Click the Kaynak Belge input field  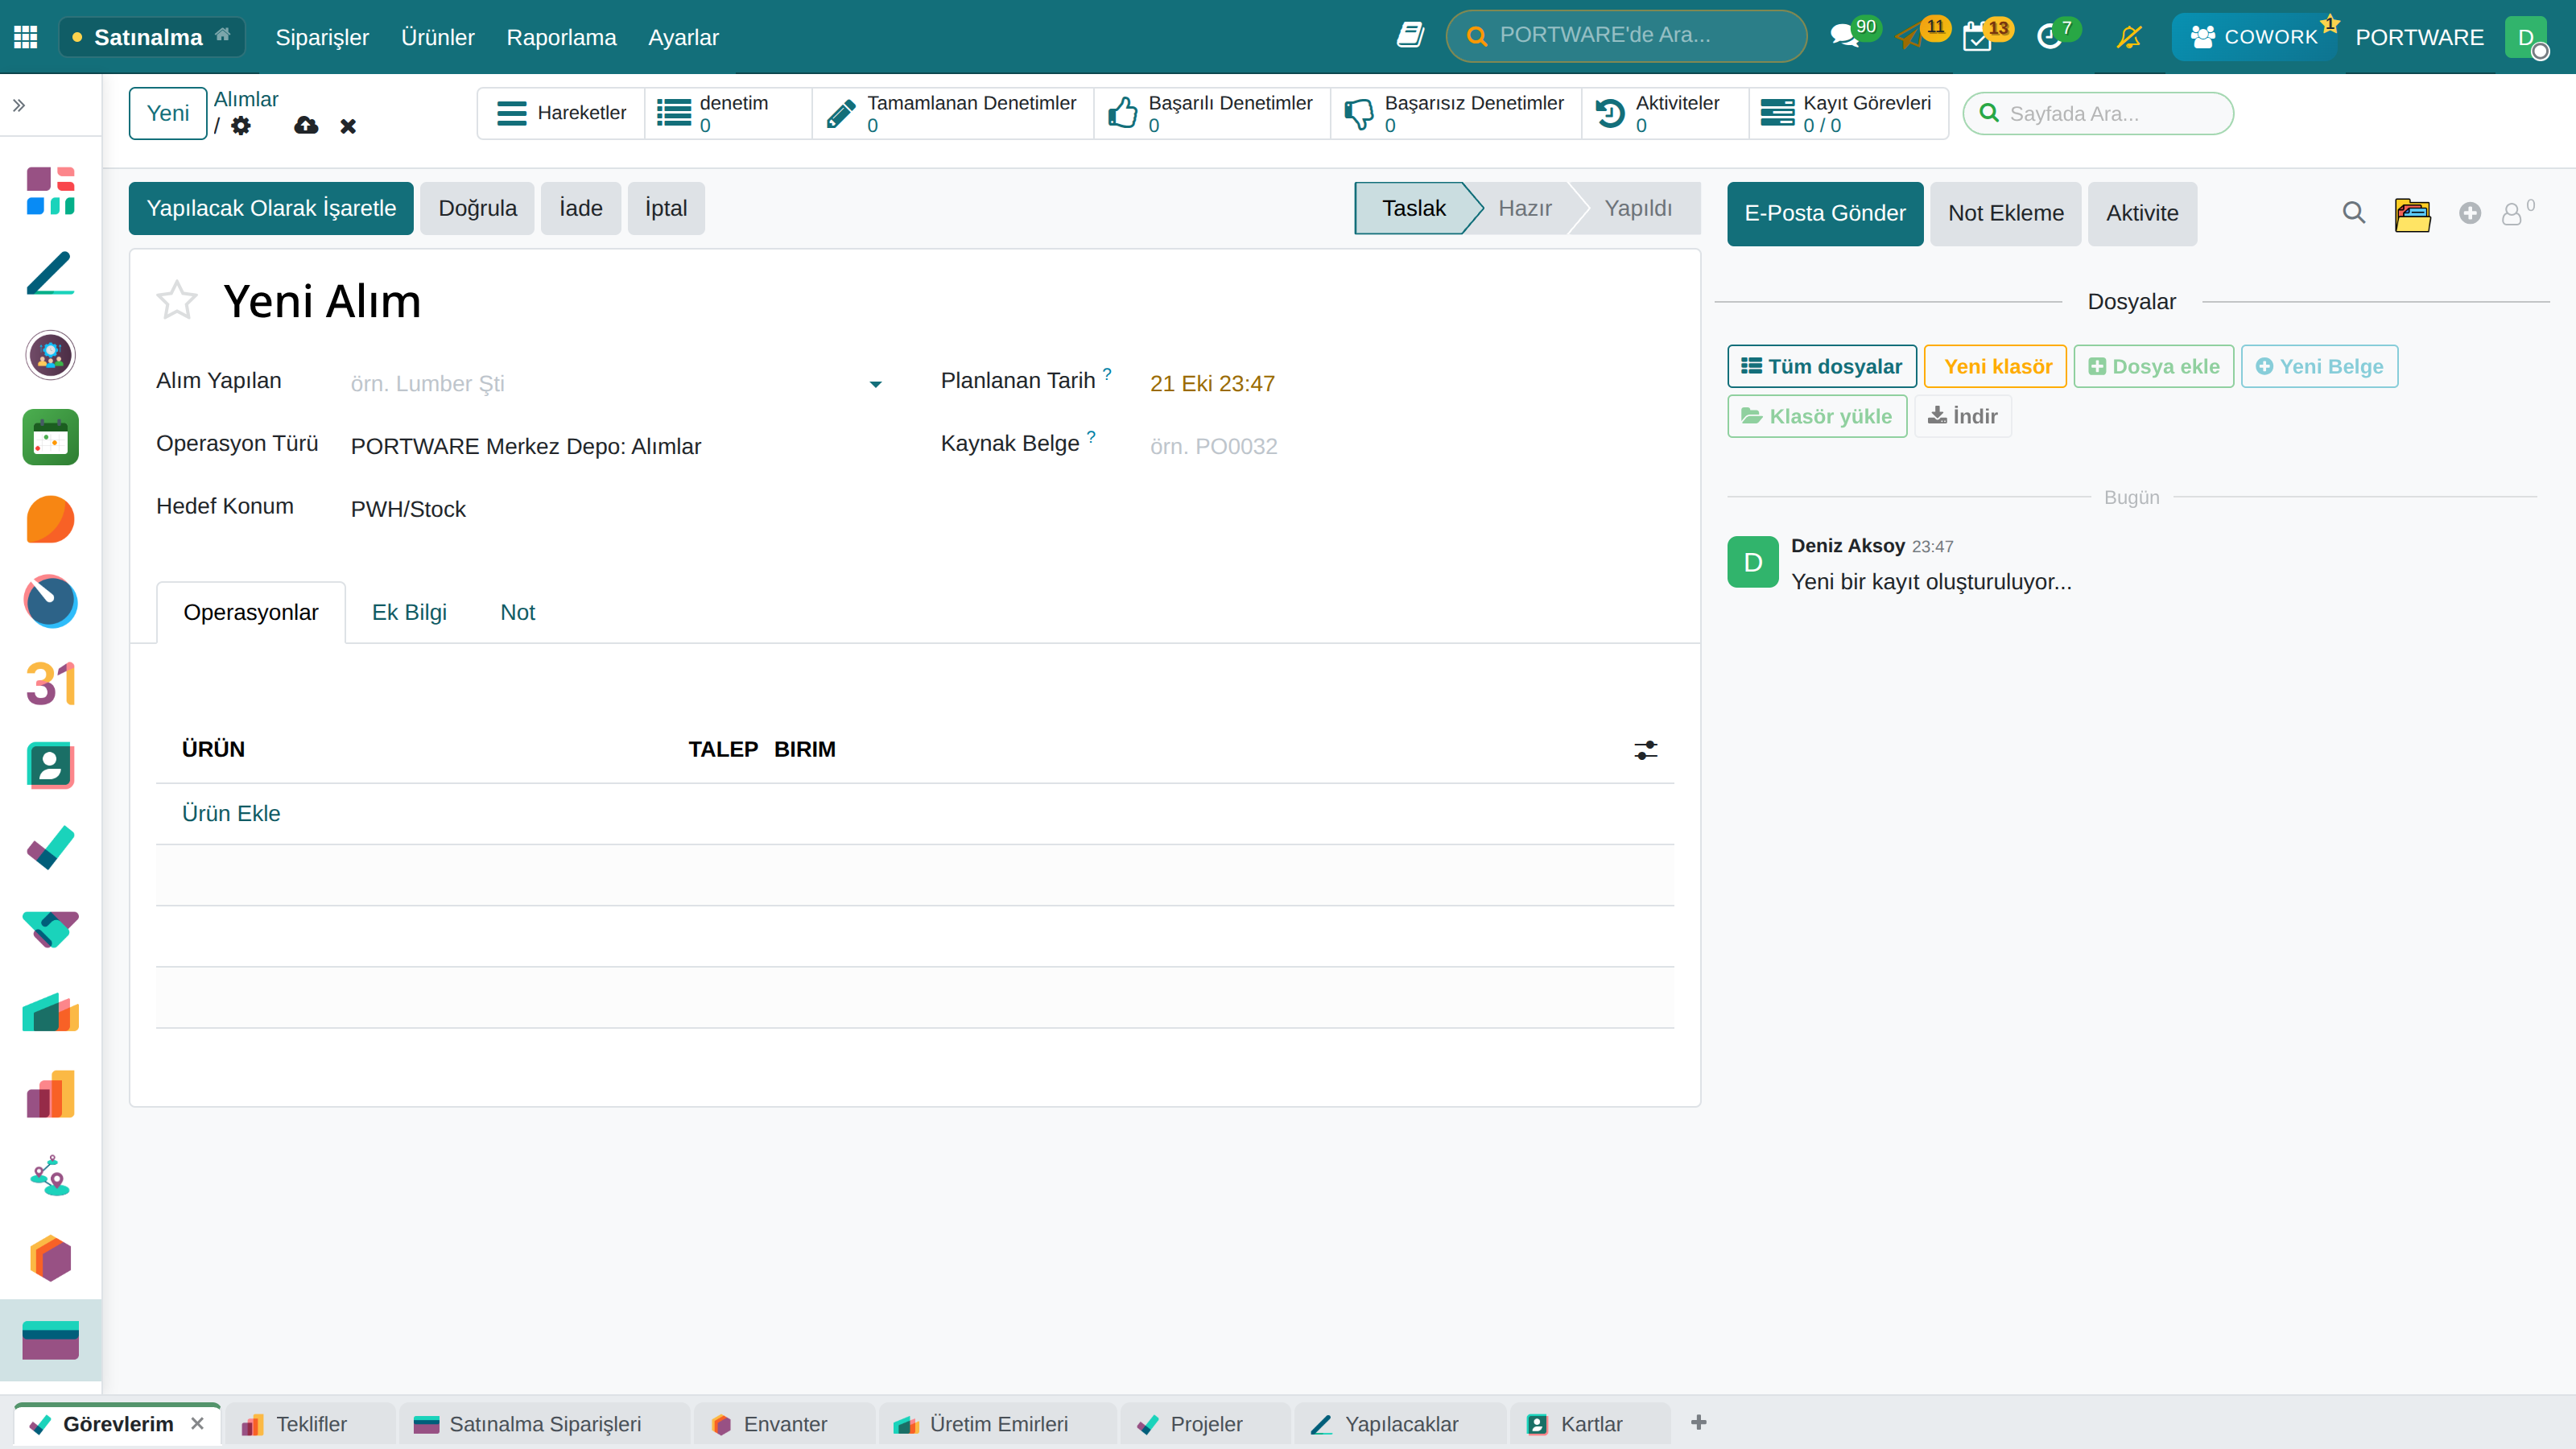1410,446
